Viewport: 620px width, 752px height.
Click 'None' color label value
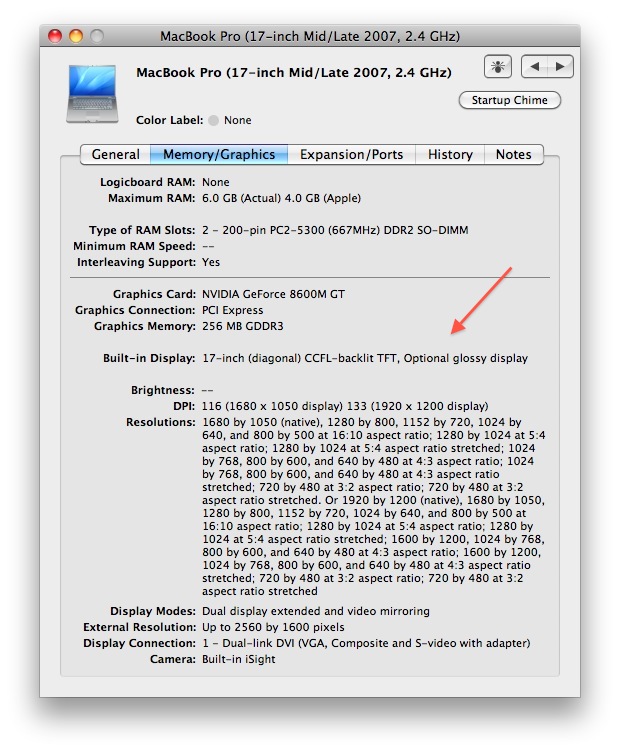[x=237, y=120]
